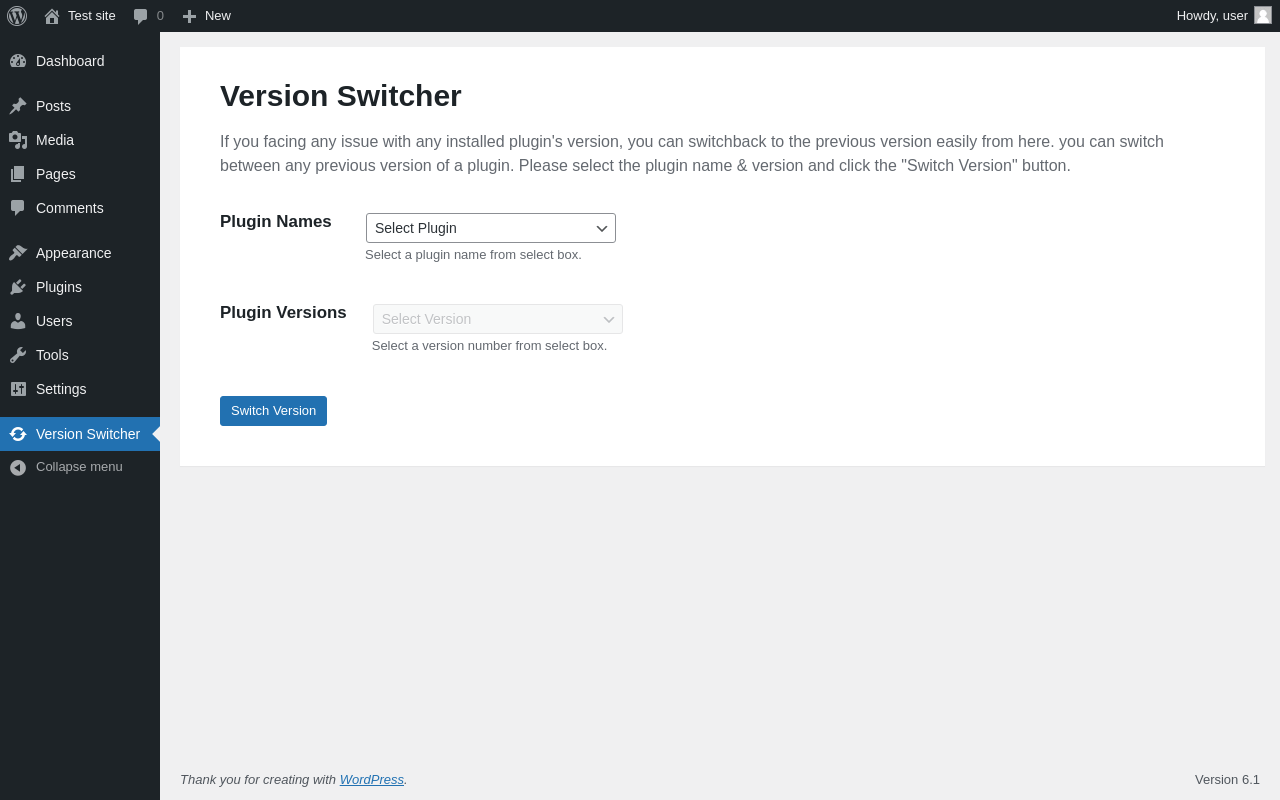1280x800 pixels.
Task: Open the Appearance menu
Action: (80, 253)
